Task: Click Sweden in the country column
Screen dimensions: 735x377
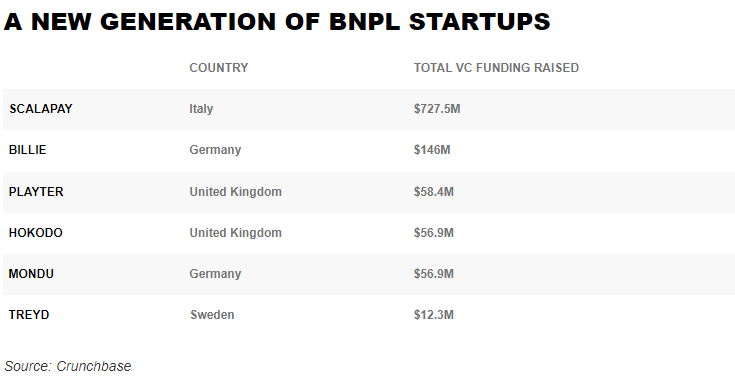Action: [212, 315]
